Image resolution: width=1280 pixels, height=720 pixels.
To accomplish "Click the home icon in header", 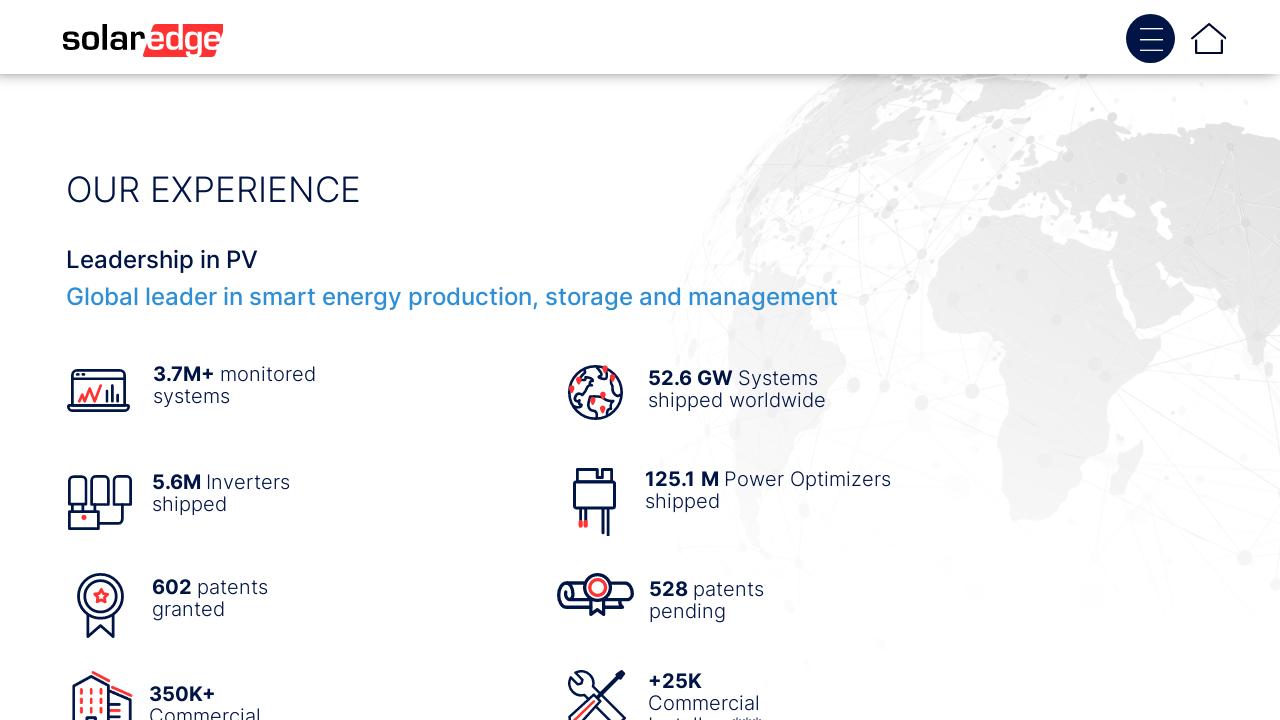I will coord(1208,39).
